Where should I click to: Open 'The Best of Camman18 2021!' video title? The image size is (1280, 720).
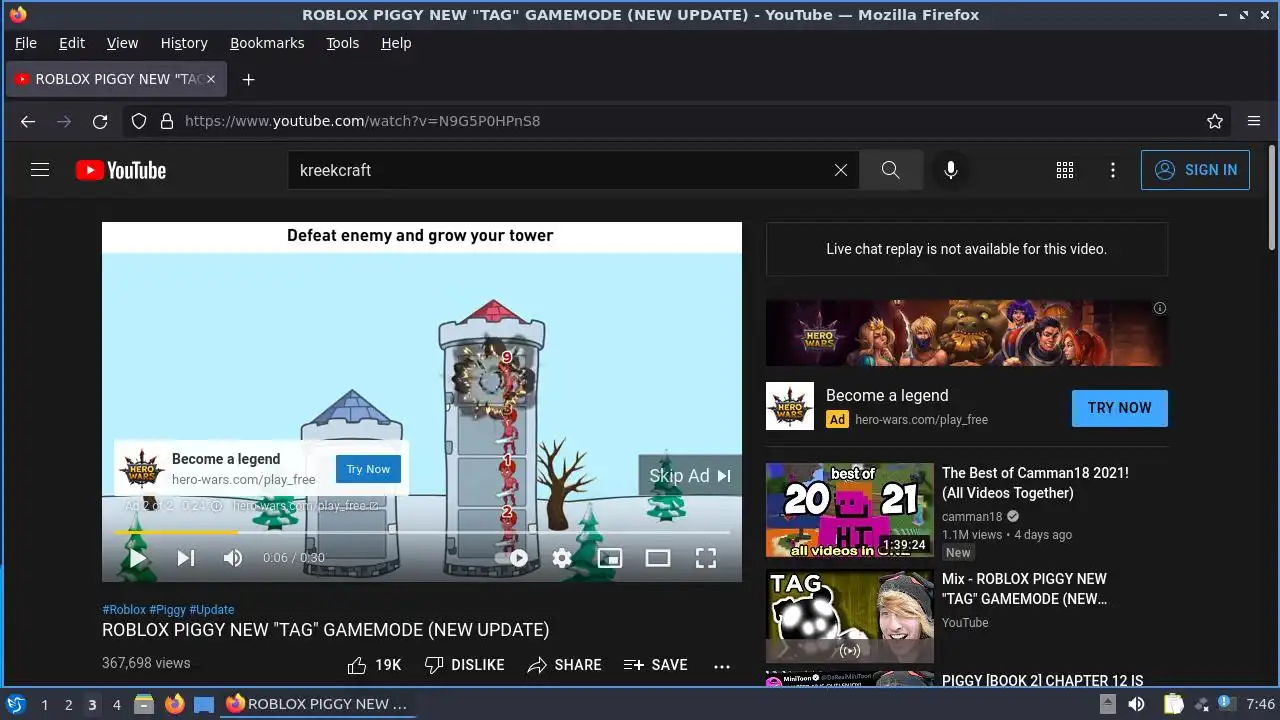(1035, 483)
